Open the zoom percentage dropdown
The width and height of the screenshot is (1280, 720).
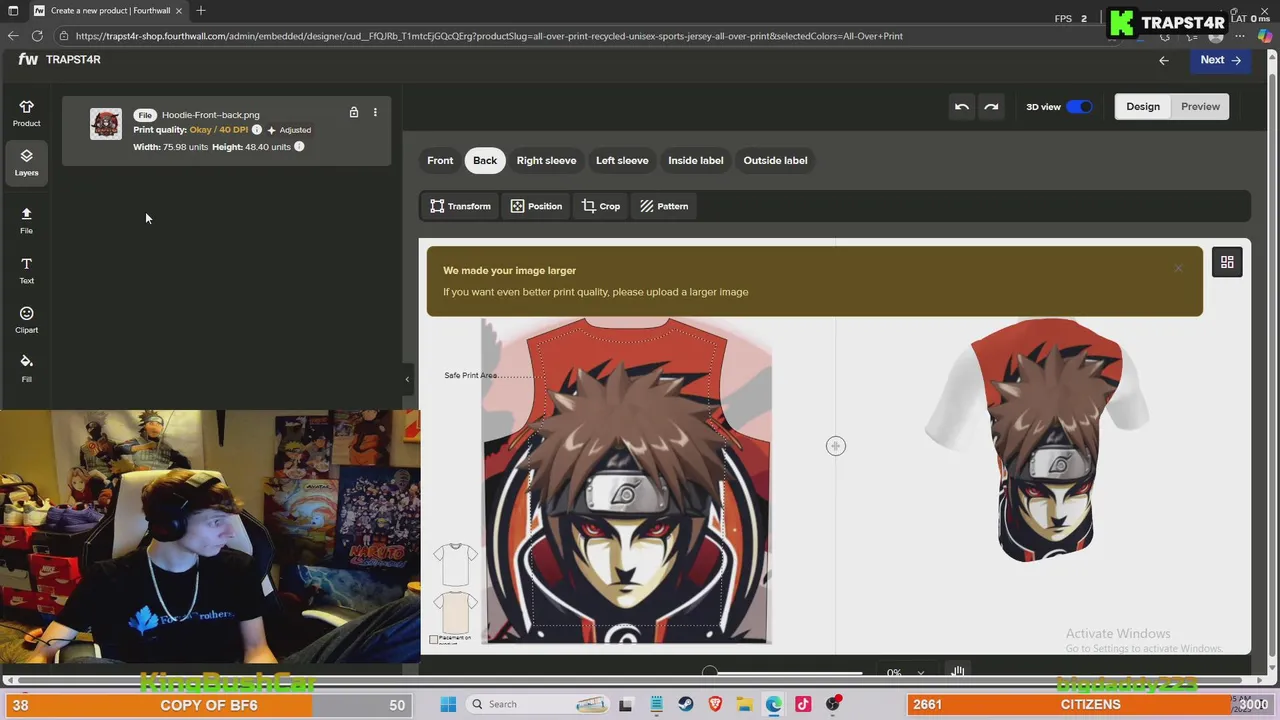[906, 673]
